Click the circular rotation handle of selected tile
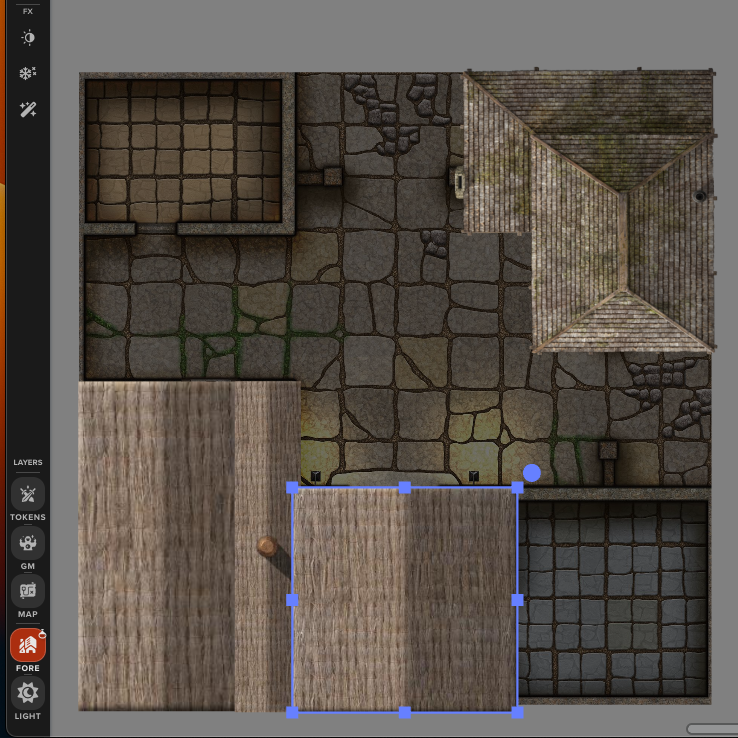The height and width of the screenshot is (738, 738). point(532,473)
